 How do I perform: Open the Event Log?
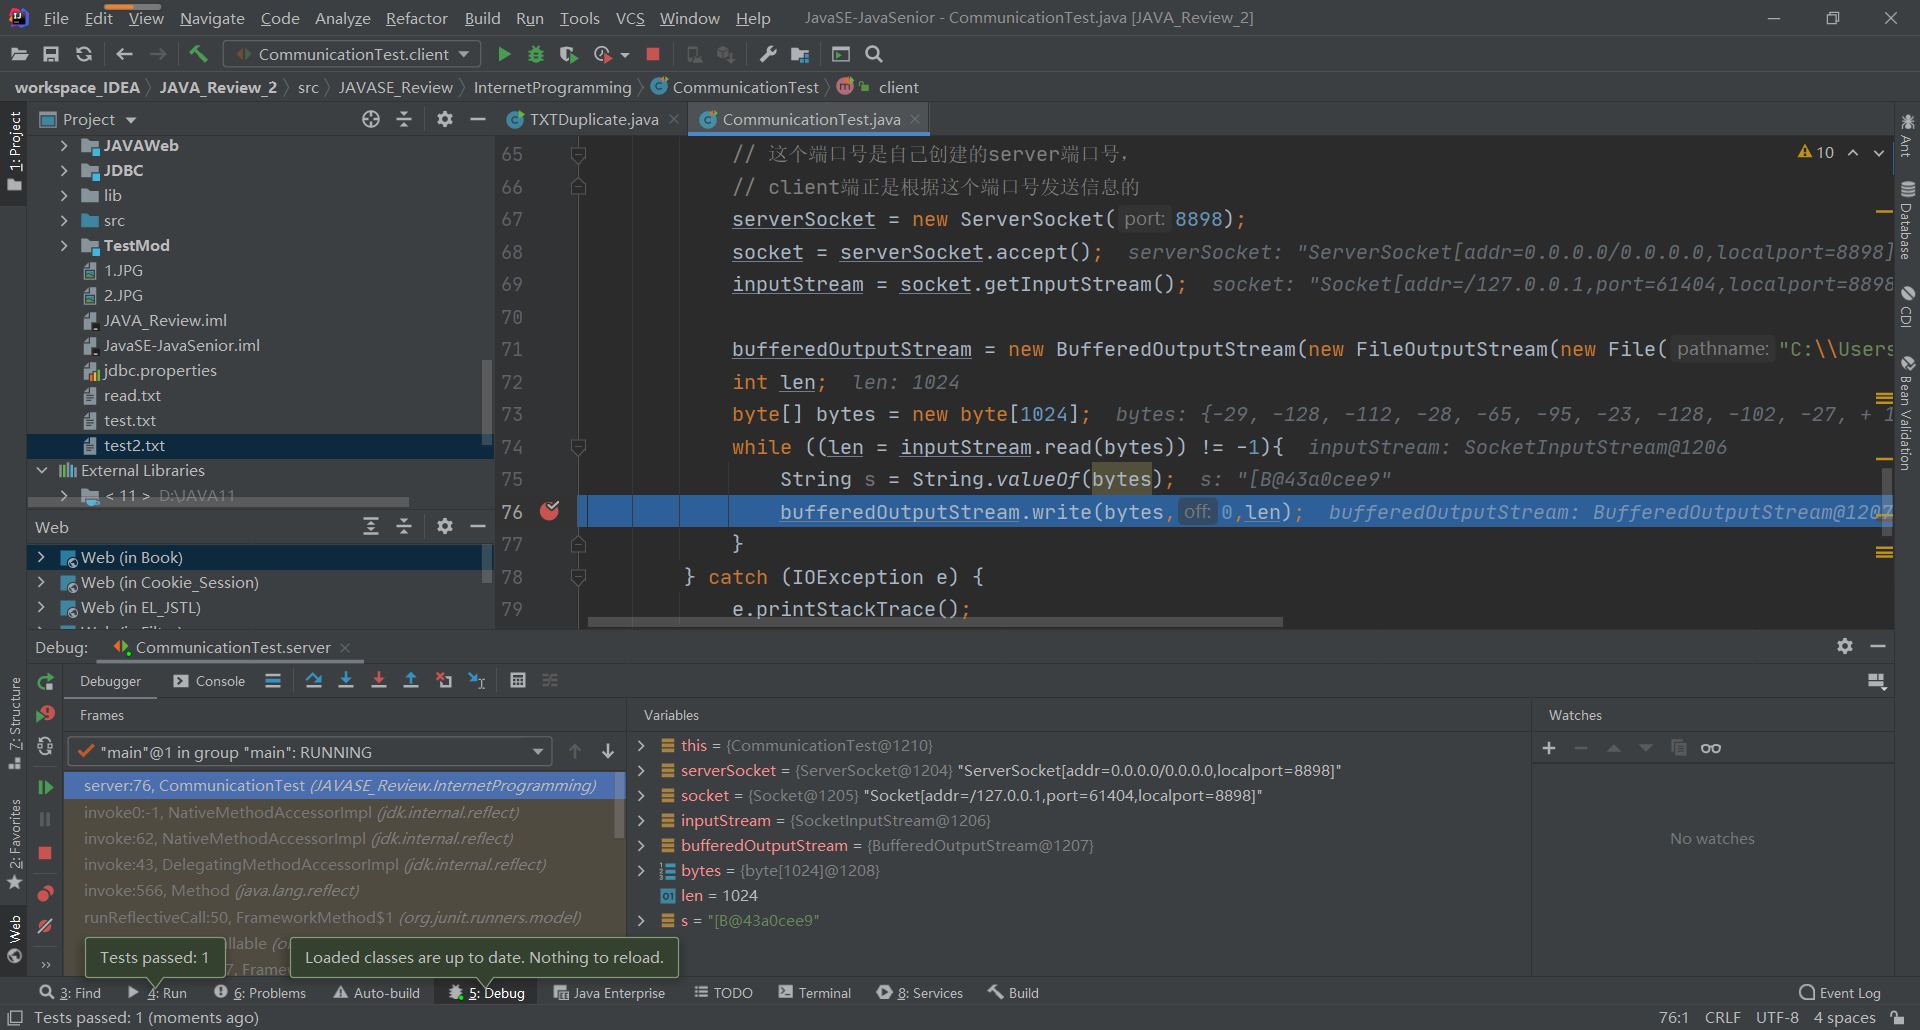click(x=1839, y=992)
